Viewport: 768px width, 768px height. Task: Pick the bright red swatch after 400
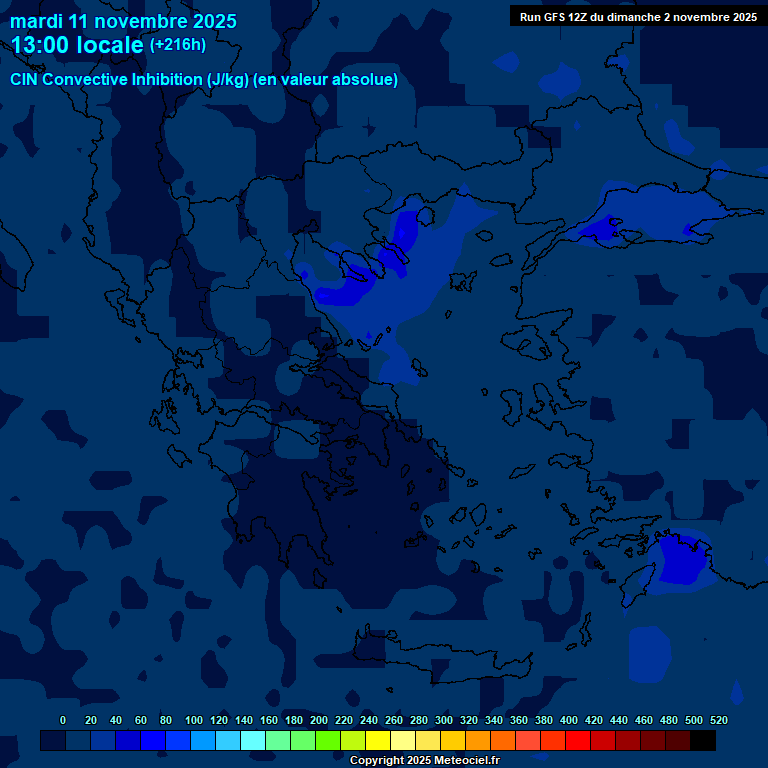point(578,741)
